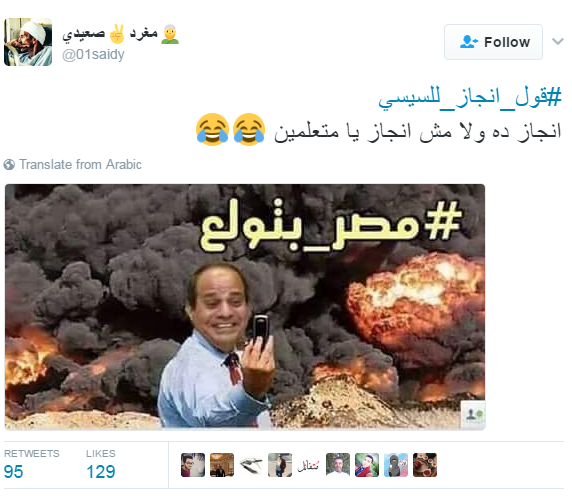
Task: View the 95 retweets list
Action: (31, 464)
